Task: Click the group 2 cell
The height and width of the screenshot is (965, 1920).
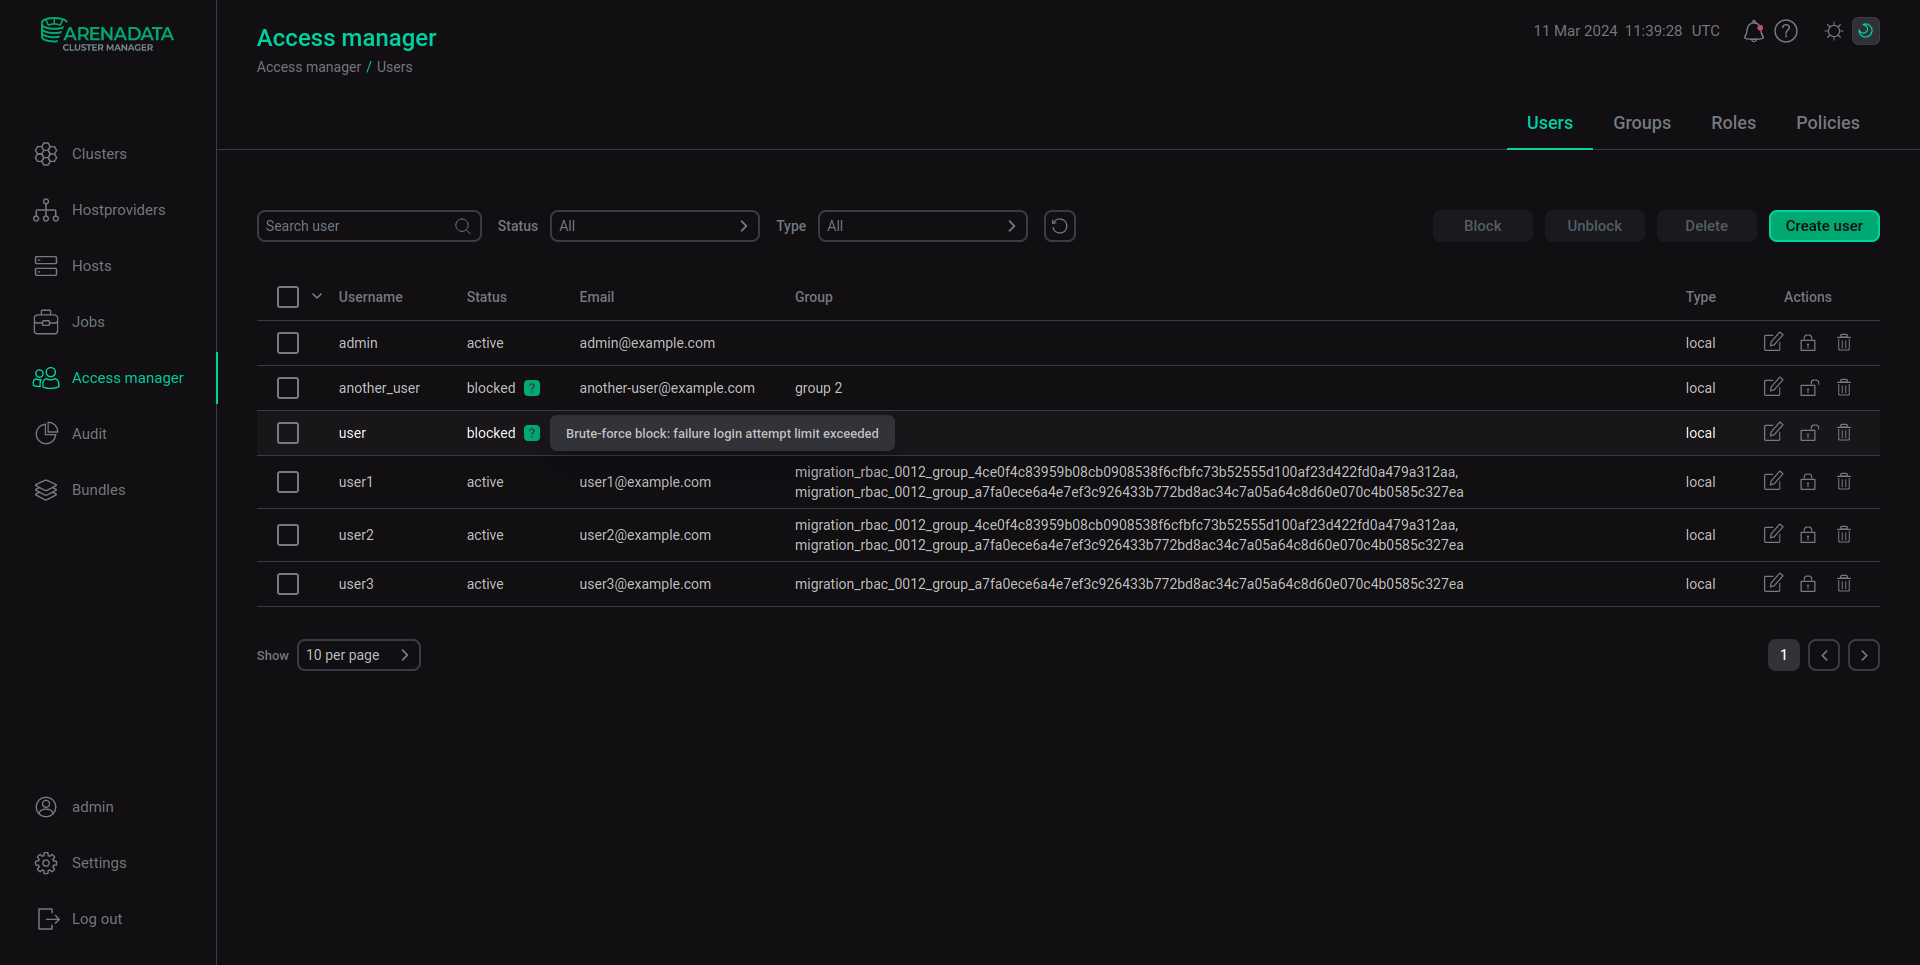Action: tap(818, 388)
